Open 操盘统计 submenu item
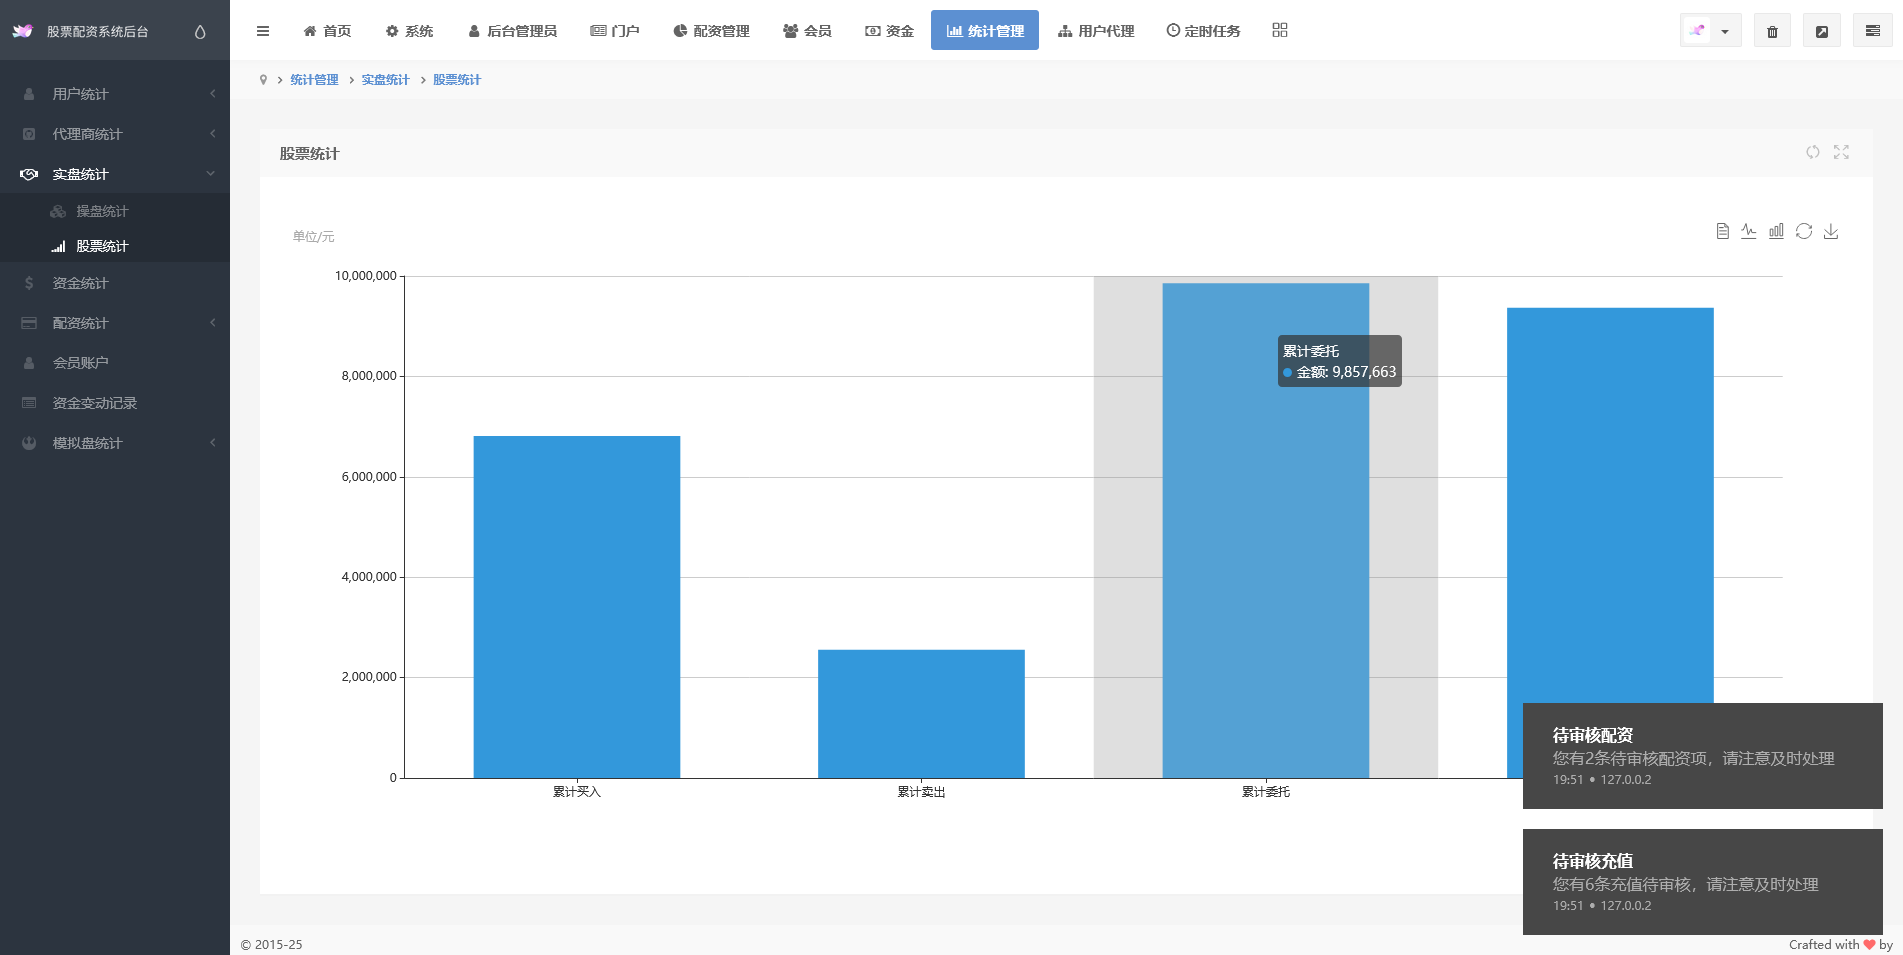 115,211
